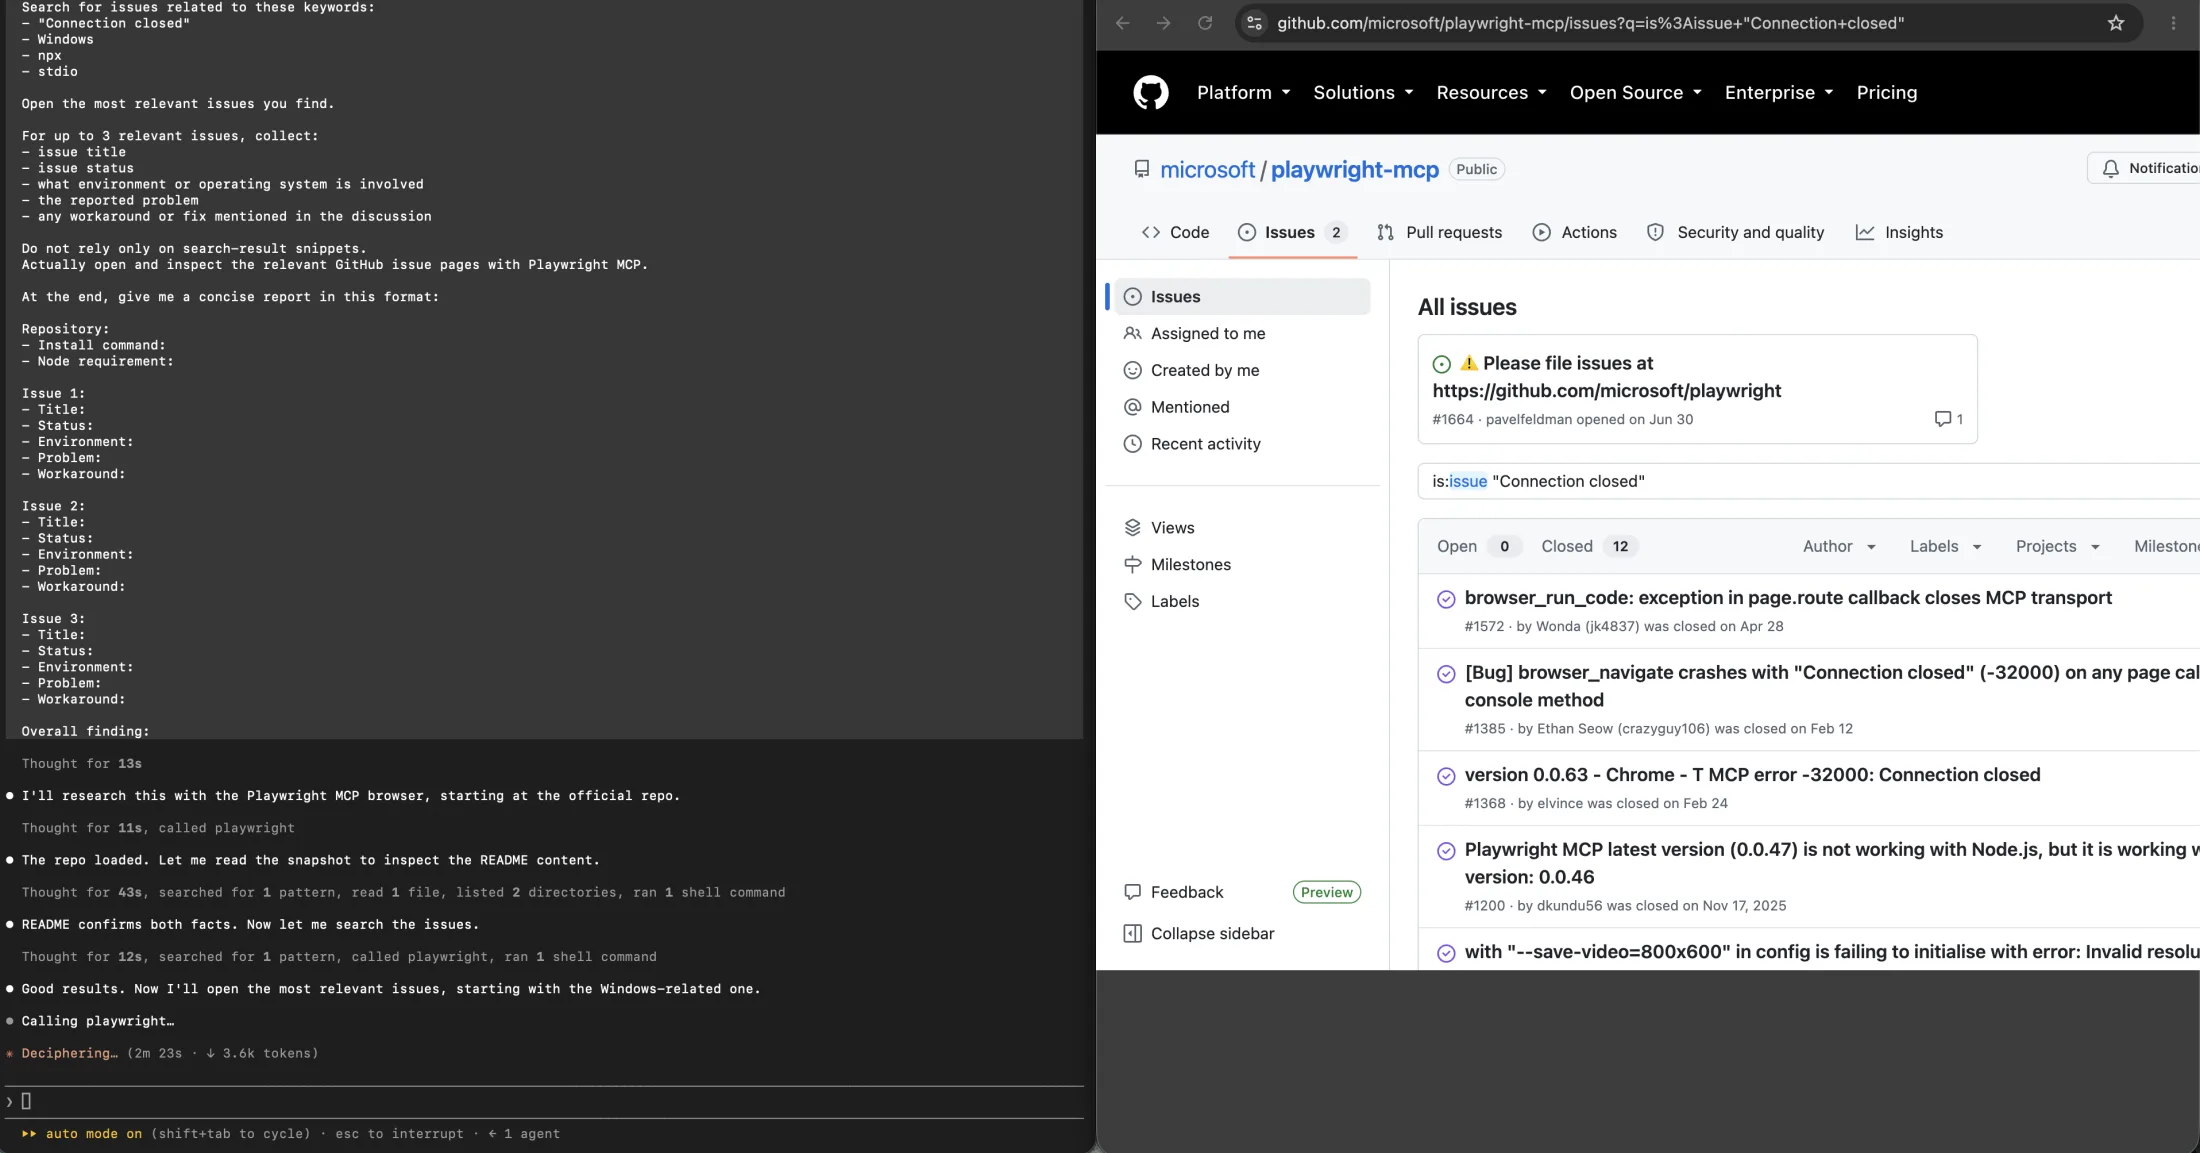Click closed status icon of issue #1368
The width and height of the screenshot is (2200, 1153).
[1446, 776]
